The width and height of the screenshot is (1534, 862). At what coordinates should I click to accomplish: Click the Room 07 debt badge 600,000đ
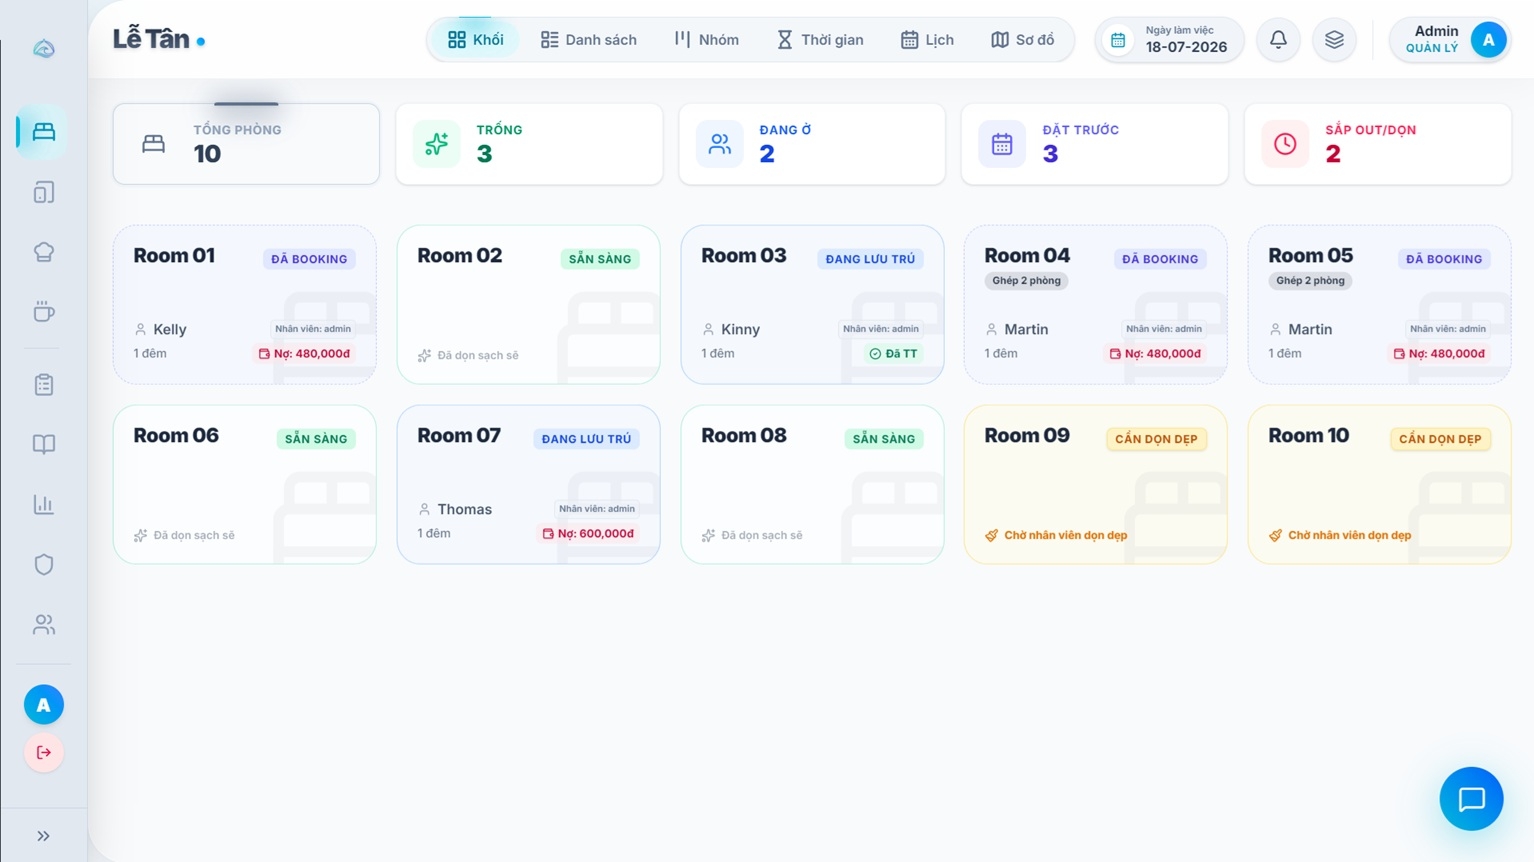(x=588, y=534)
